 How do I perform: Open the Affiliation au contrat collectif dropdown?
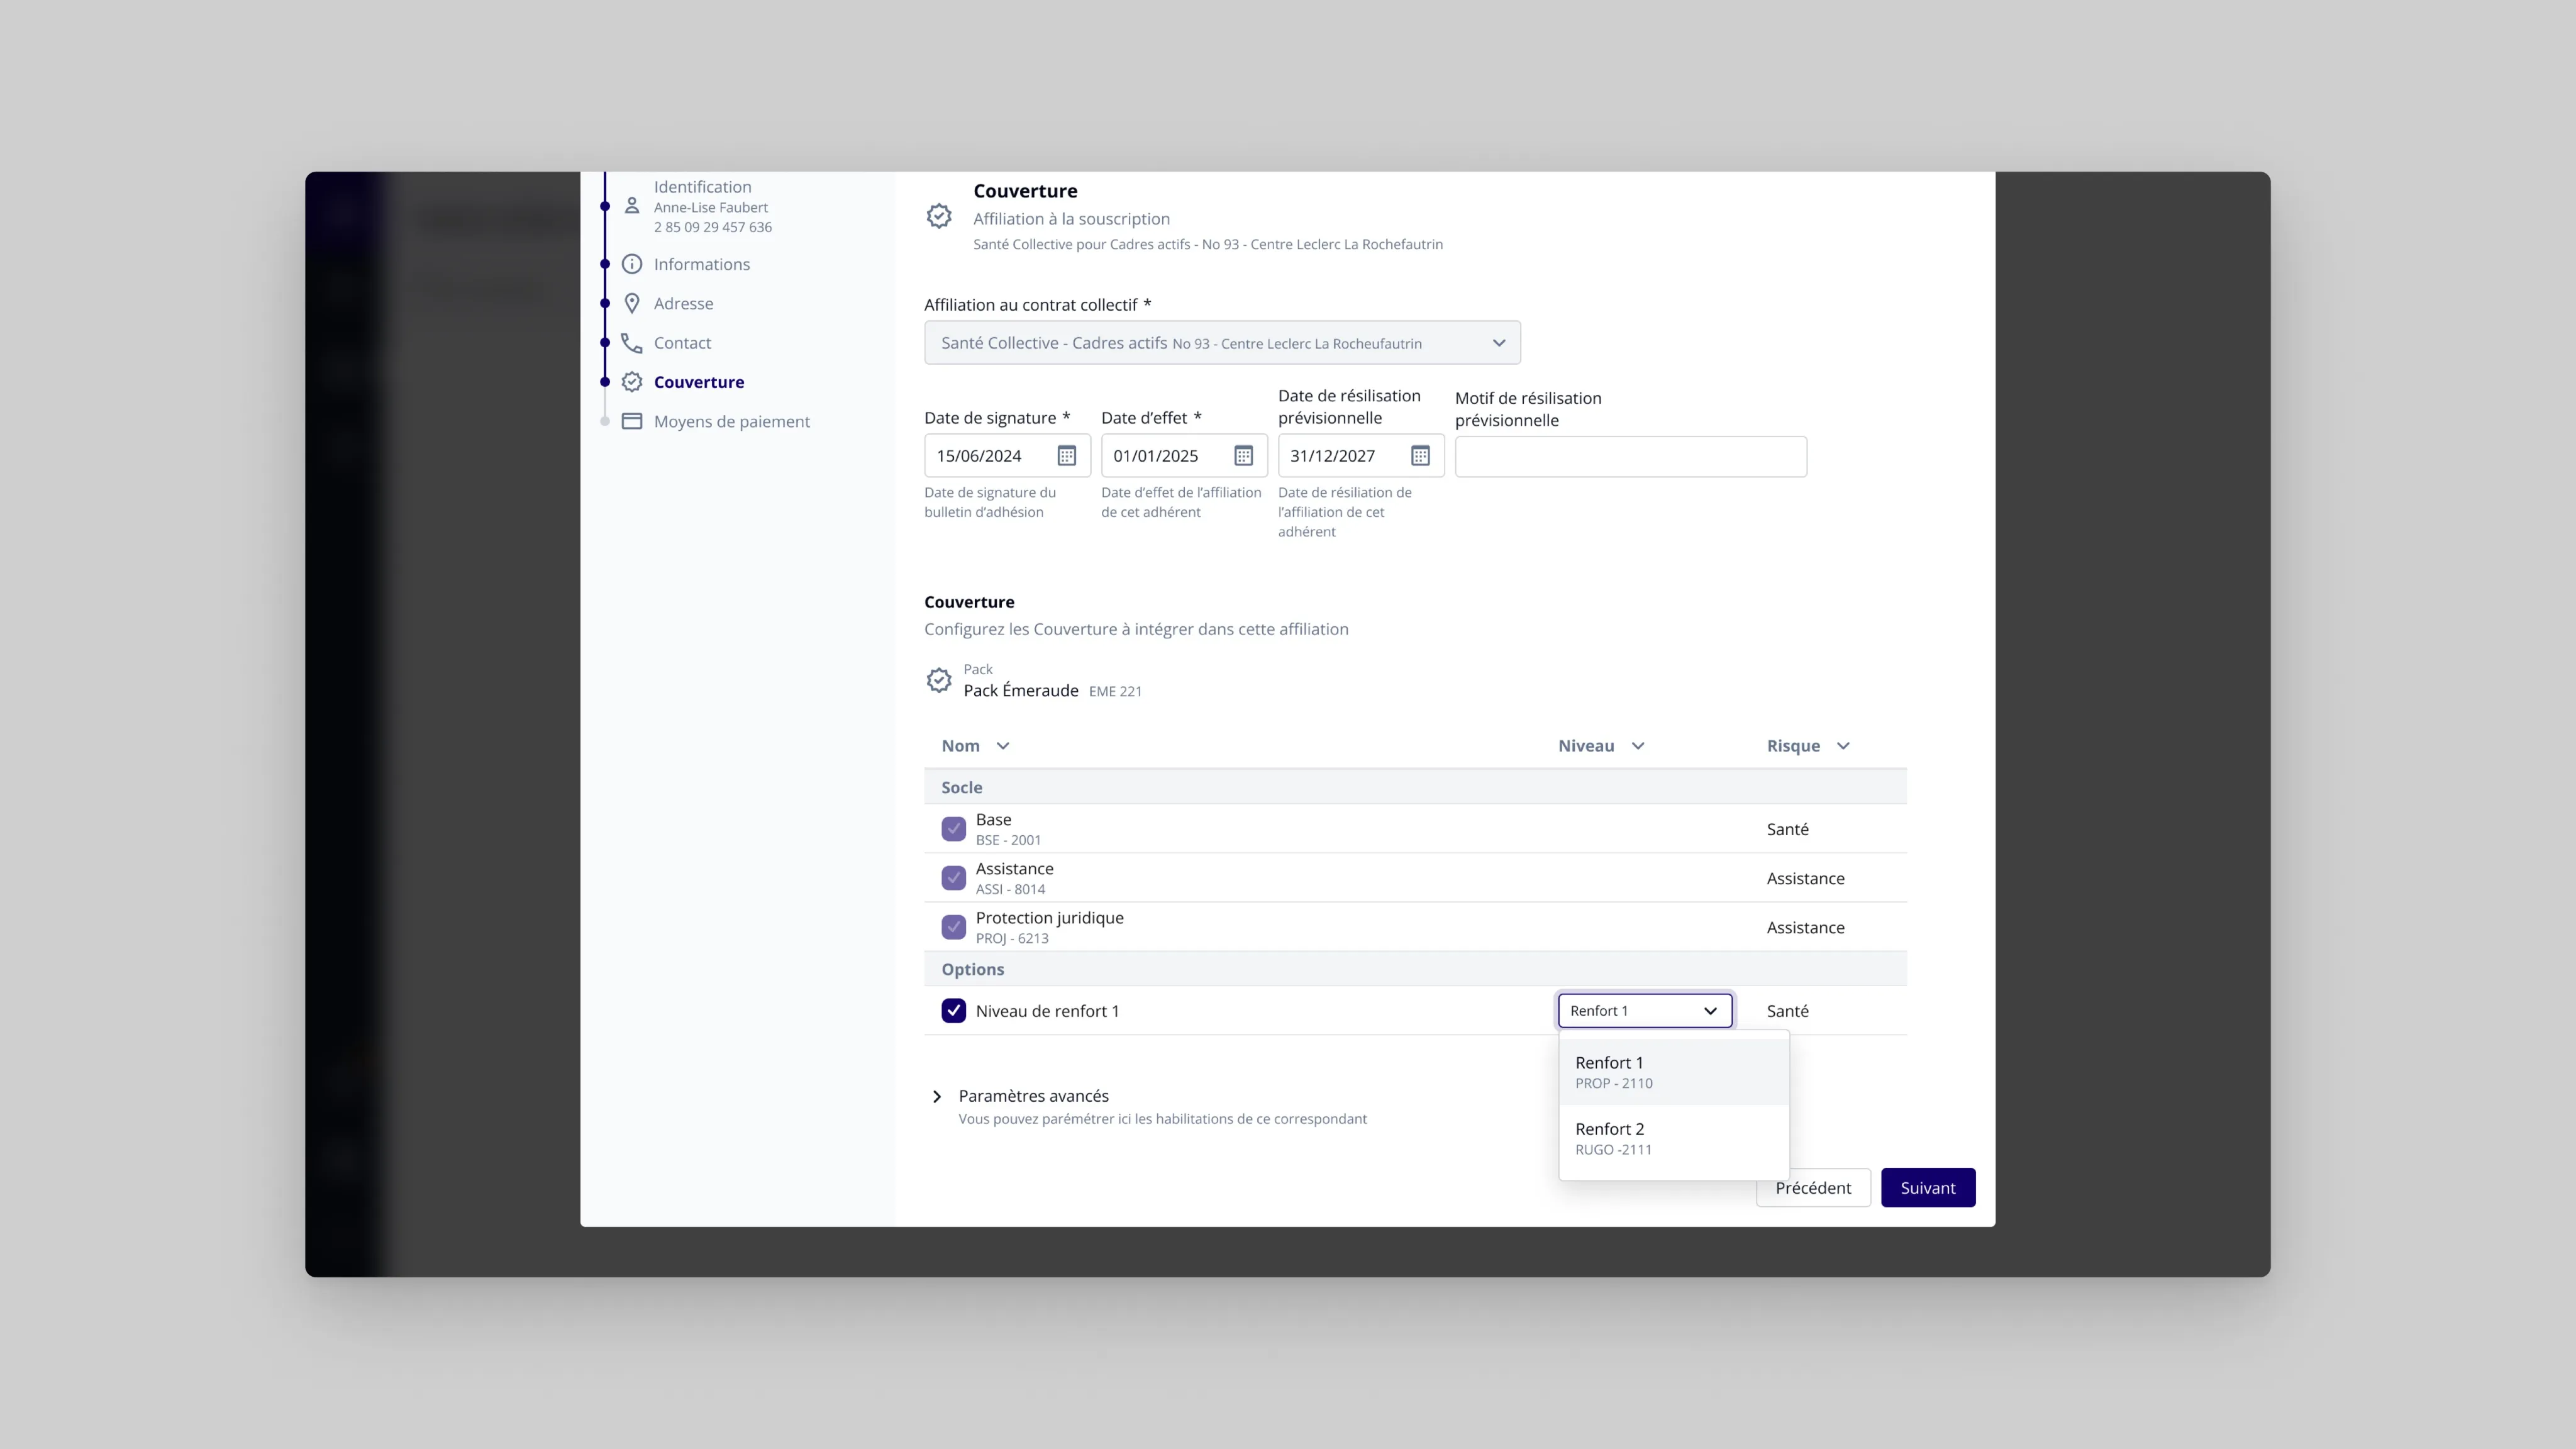click(1222, 343)
